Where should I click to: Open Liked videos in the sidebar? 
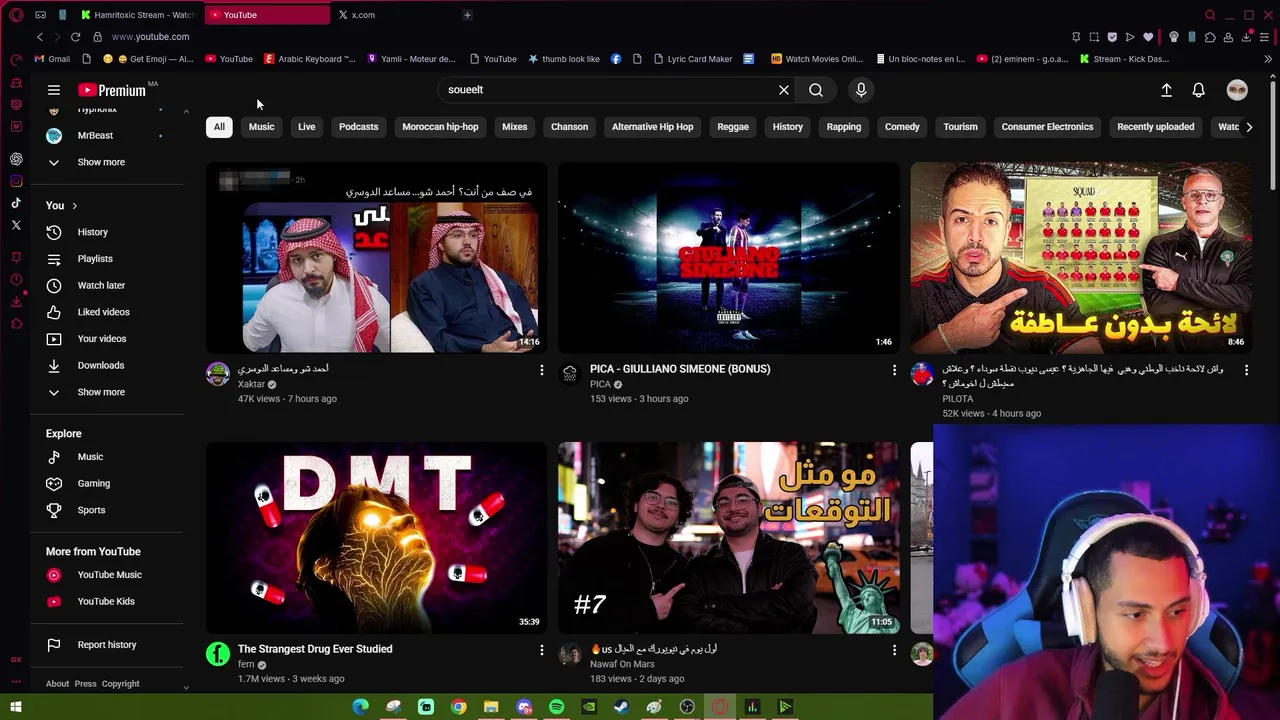pos(103,312)
